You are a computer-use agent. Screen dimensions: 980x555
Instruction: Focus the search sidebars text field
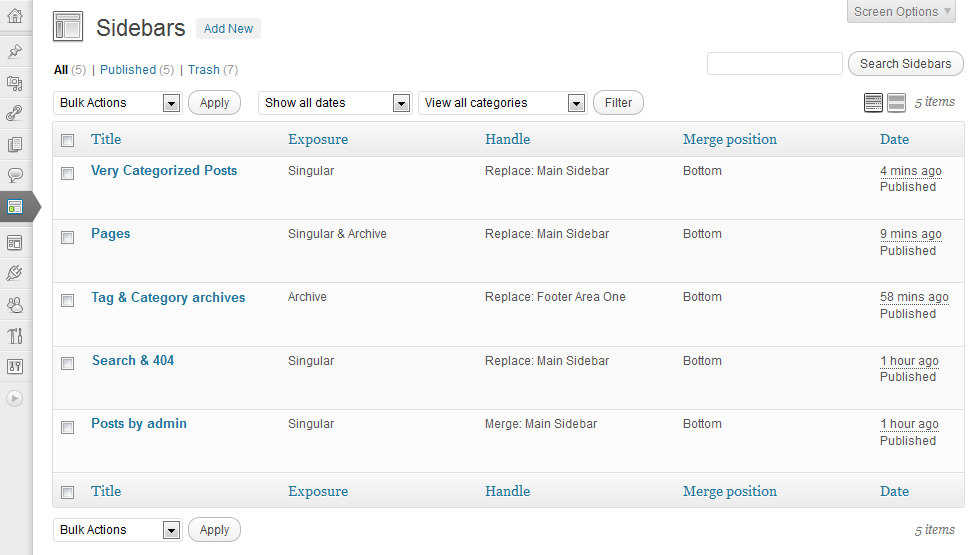775,64
